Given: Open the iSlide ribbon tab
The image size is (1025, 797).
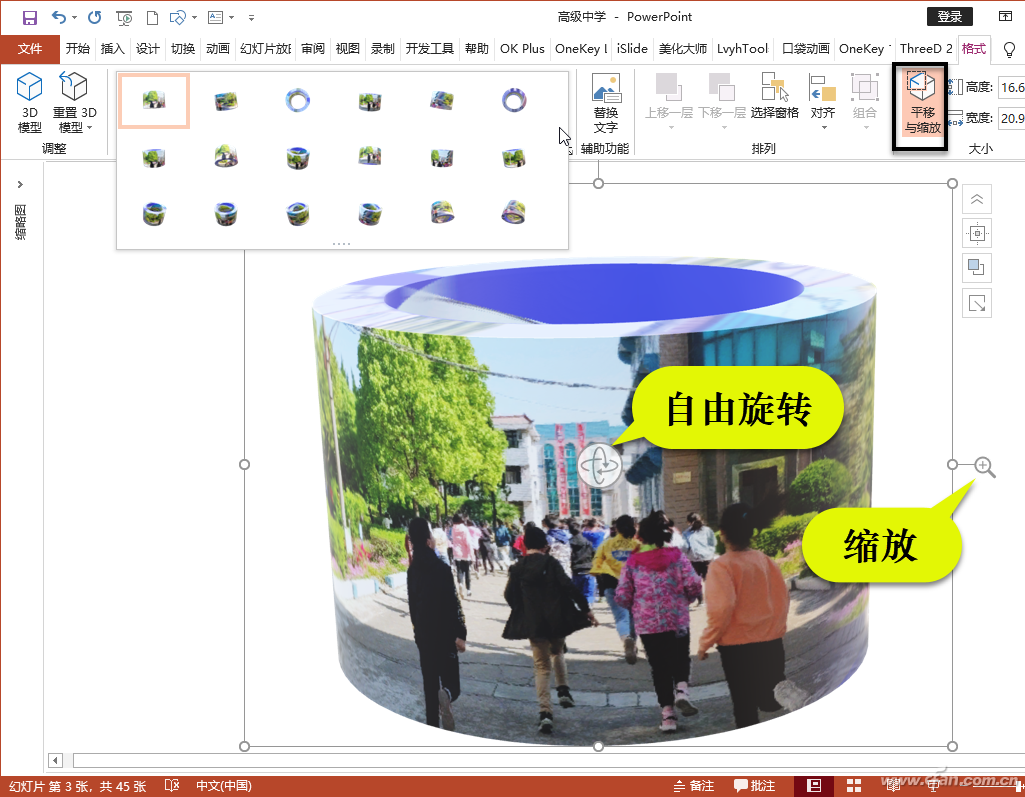Looking at the screenshot, I should pos(630,48).
